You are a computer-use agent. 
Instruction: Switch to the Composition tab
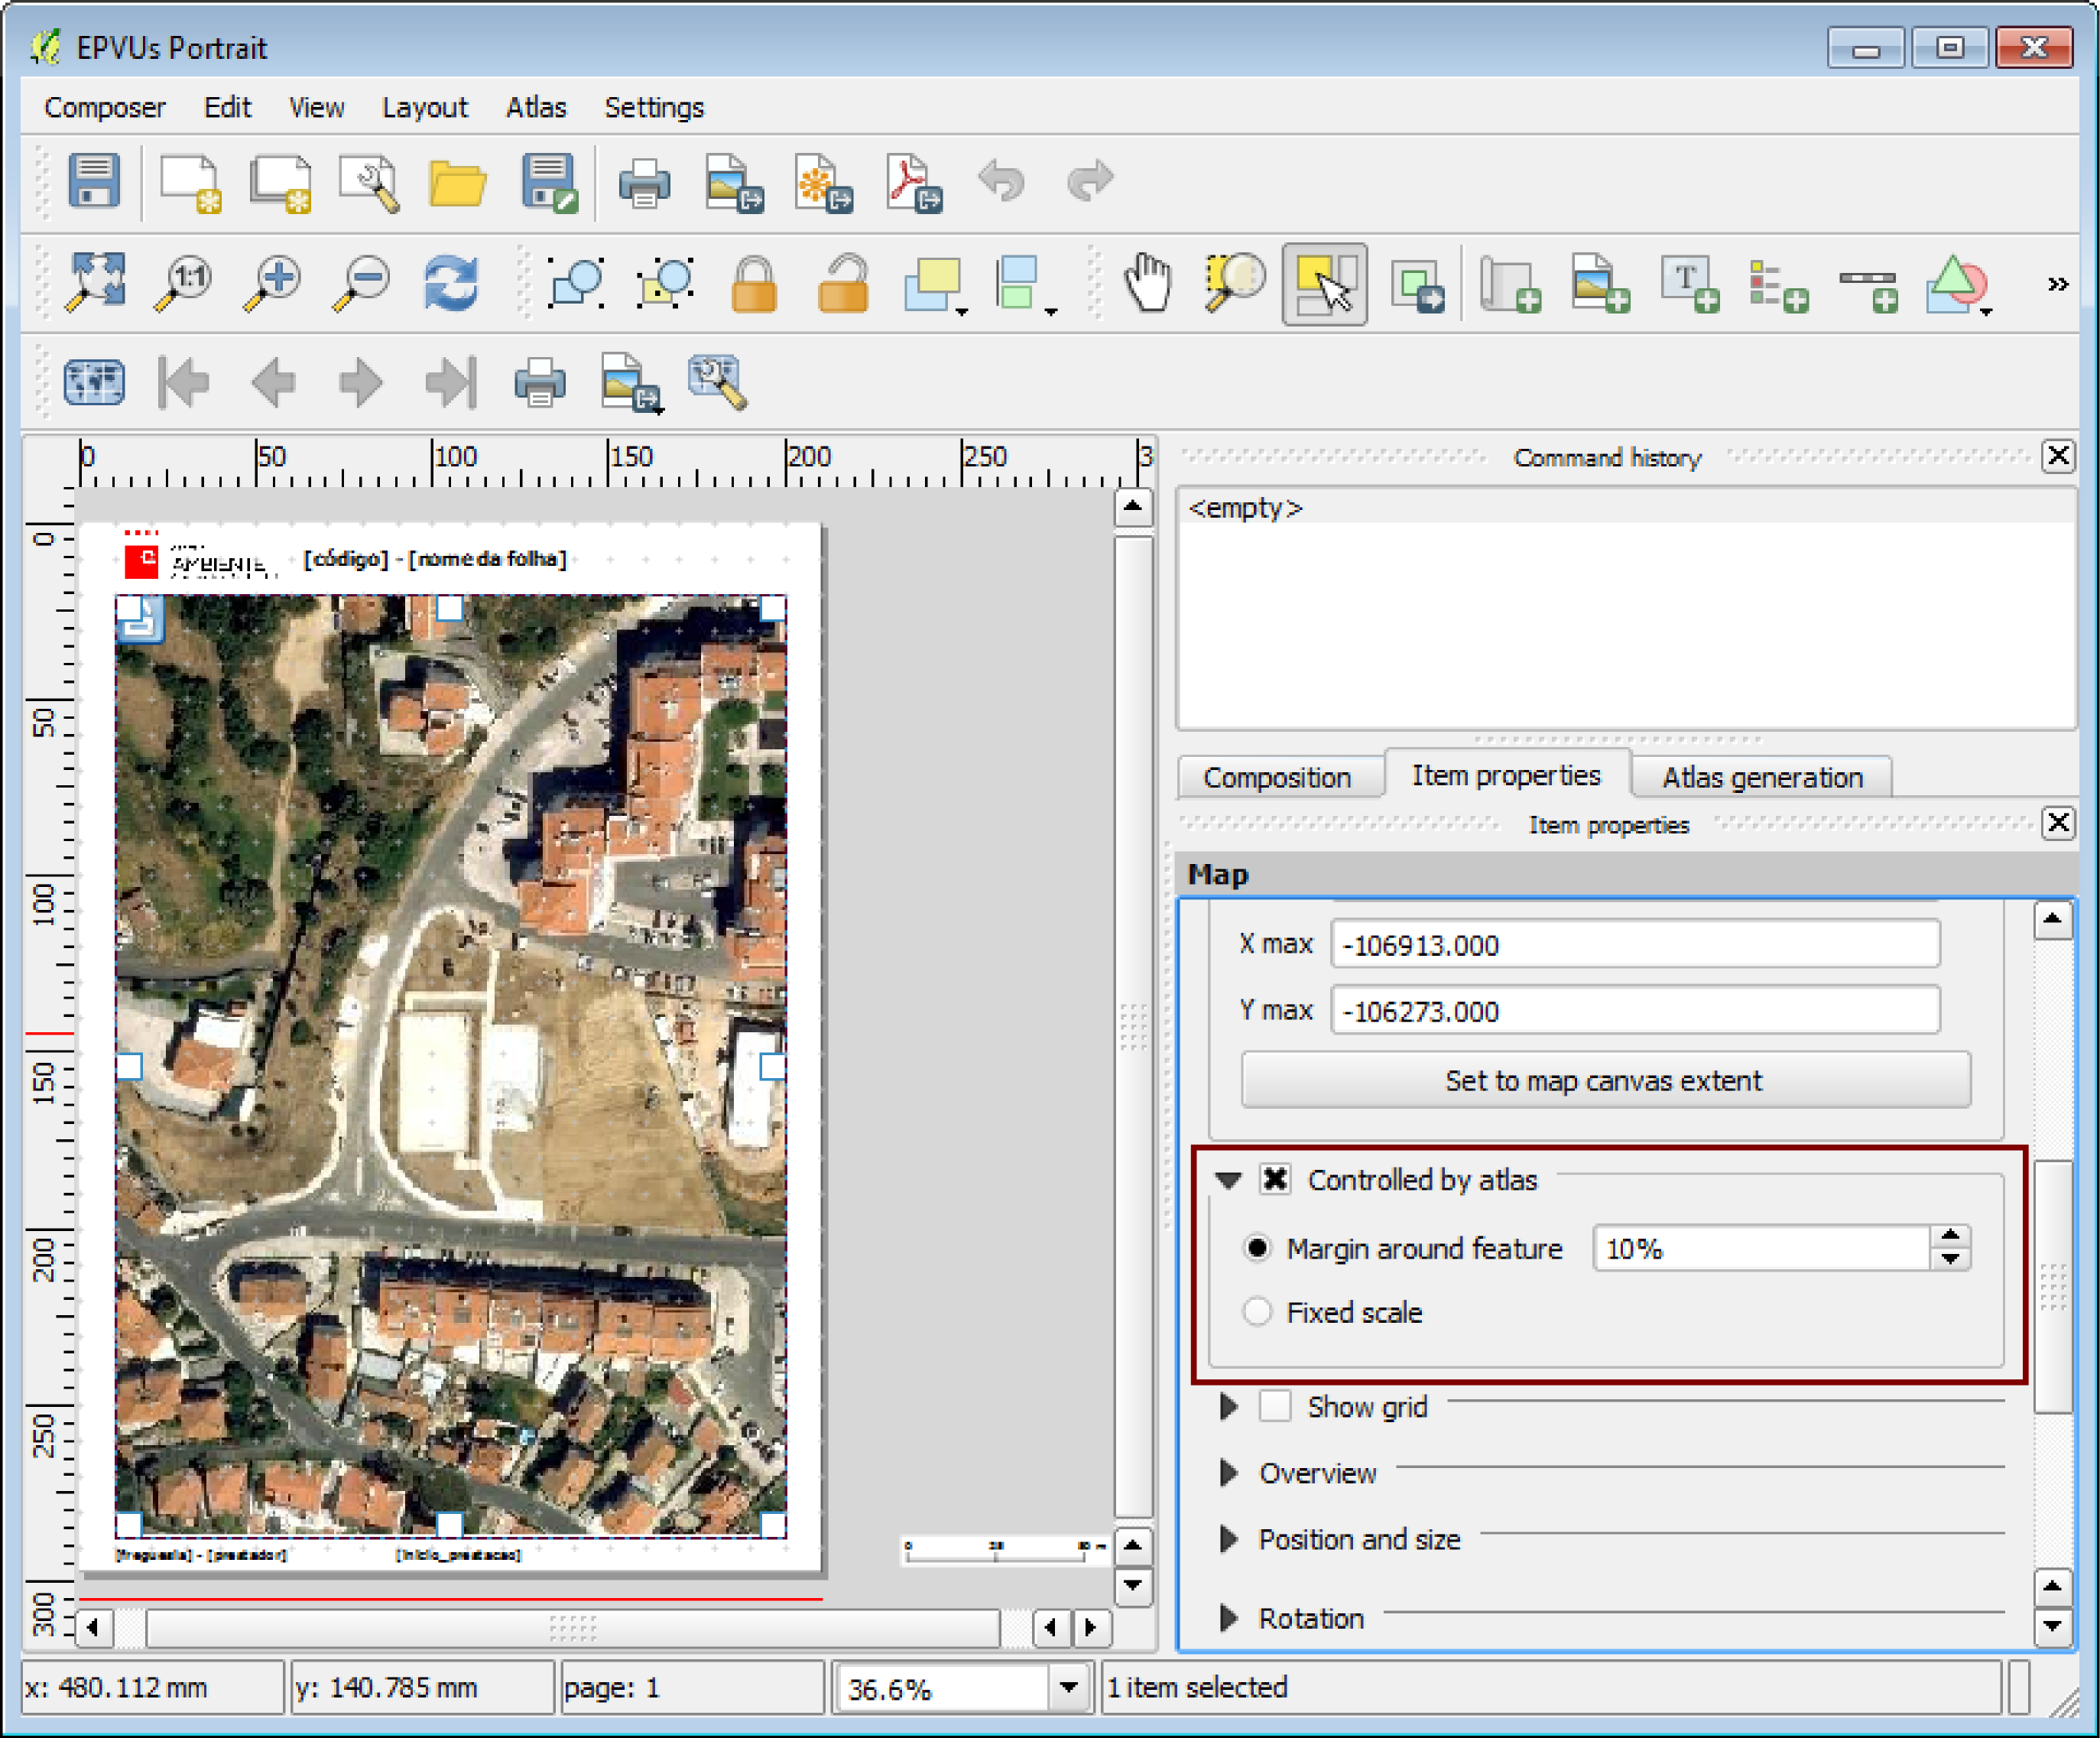point(1277,777)
